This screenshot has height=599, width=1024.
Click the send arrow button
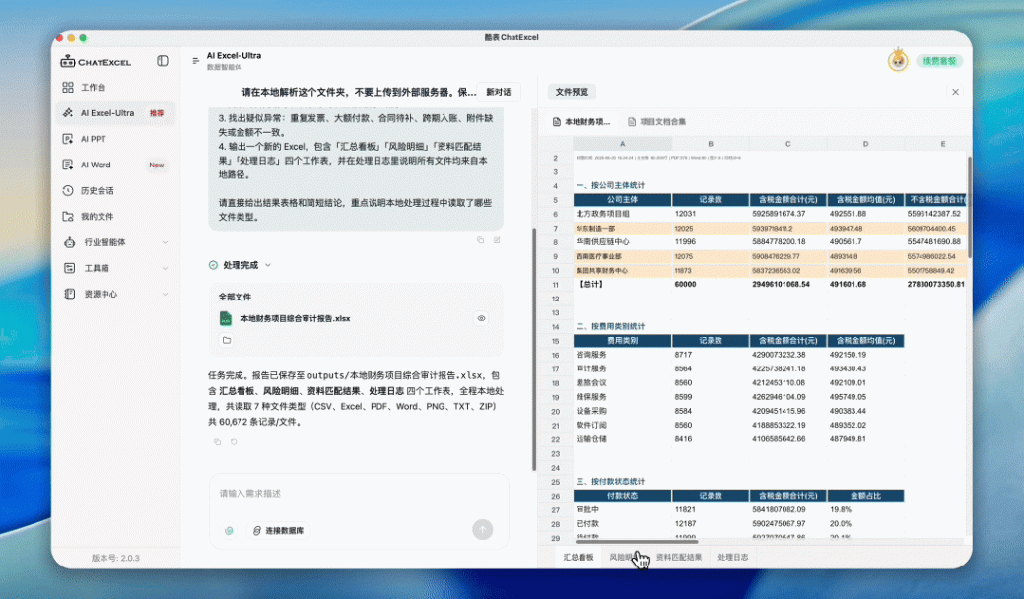click(x=483, y=530)
